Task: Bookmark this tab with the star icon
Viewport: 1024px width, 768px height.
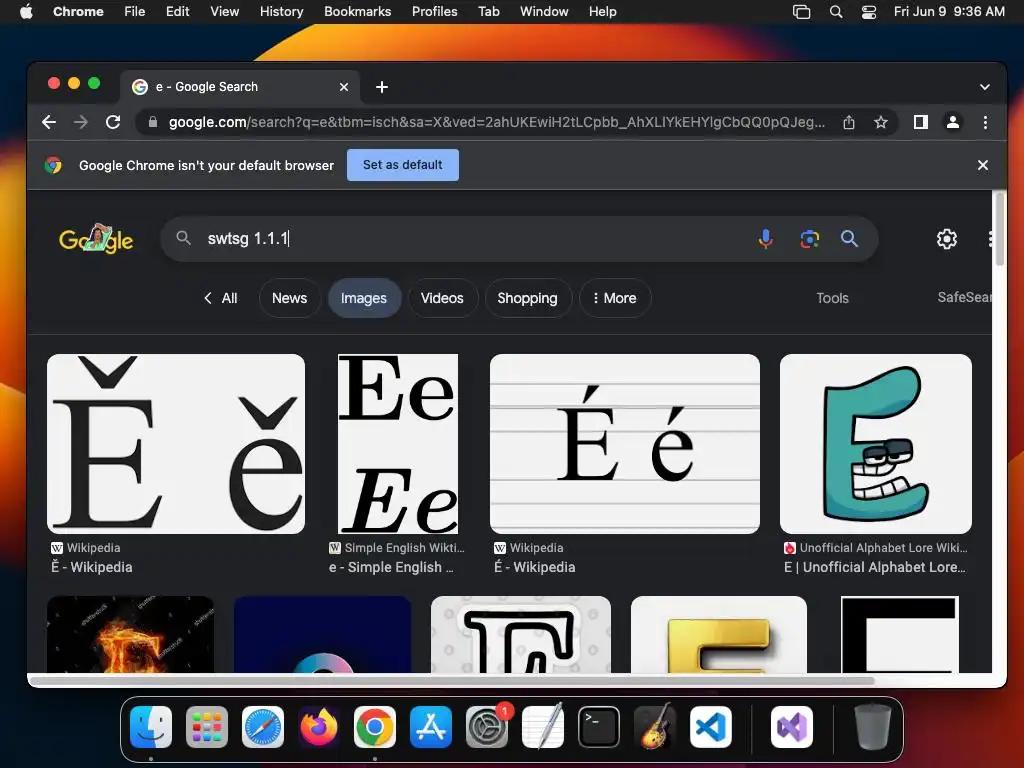Action: [881, 122]
